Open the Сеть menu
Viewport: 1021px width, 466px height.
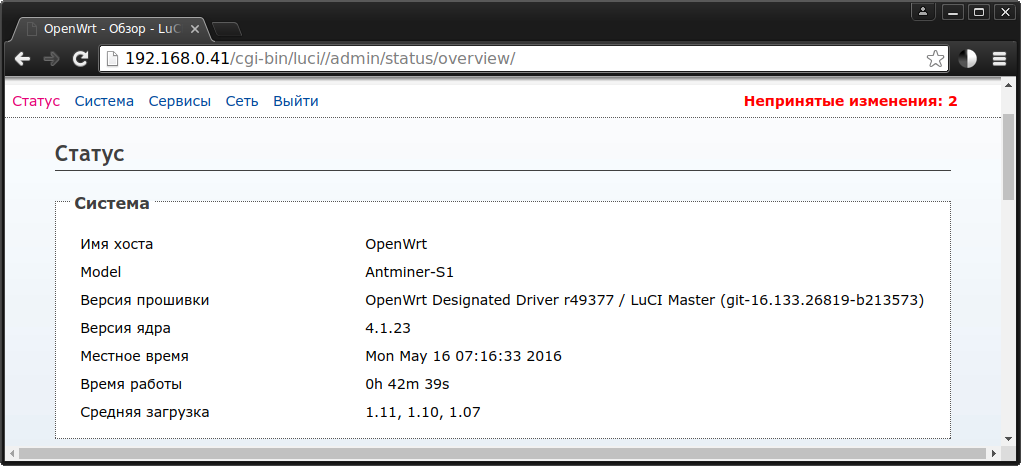(242, 101)
